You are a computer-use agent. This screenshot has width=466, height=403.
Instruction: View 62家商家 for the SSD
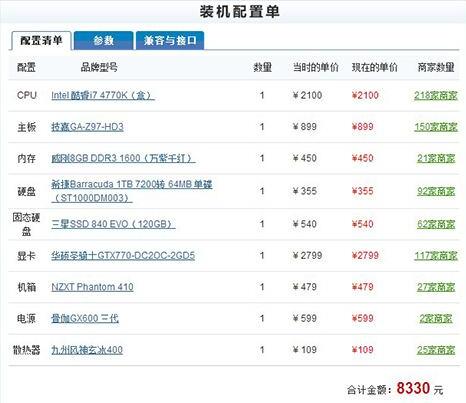tap(436, 224)
